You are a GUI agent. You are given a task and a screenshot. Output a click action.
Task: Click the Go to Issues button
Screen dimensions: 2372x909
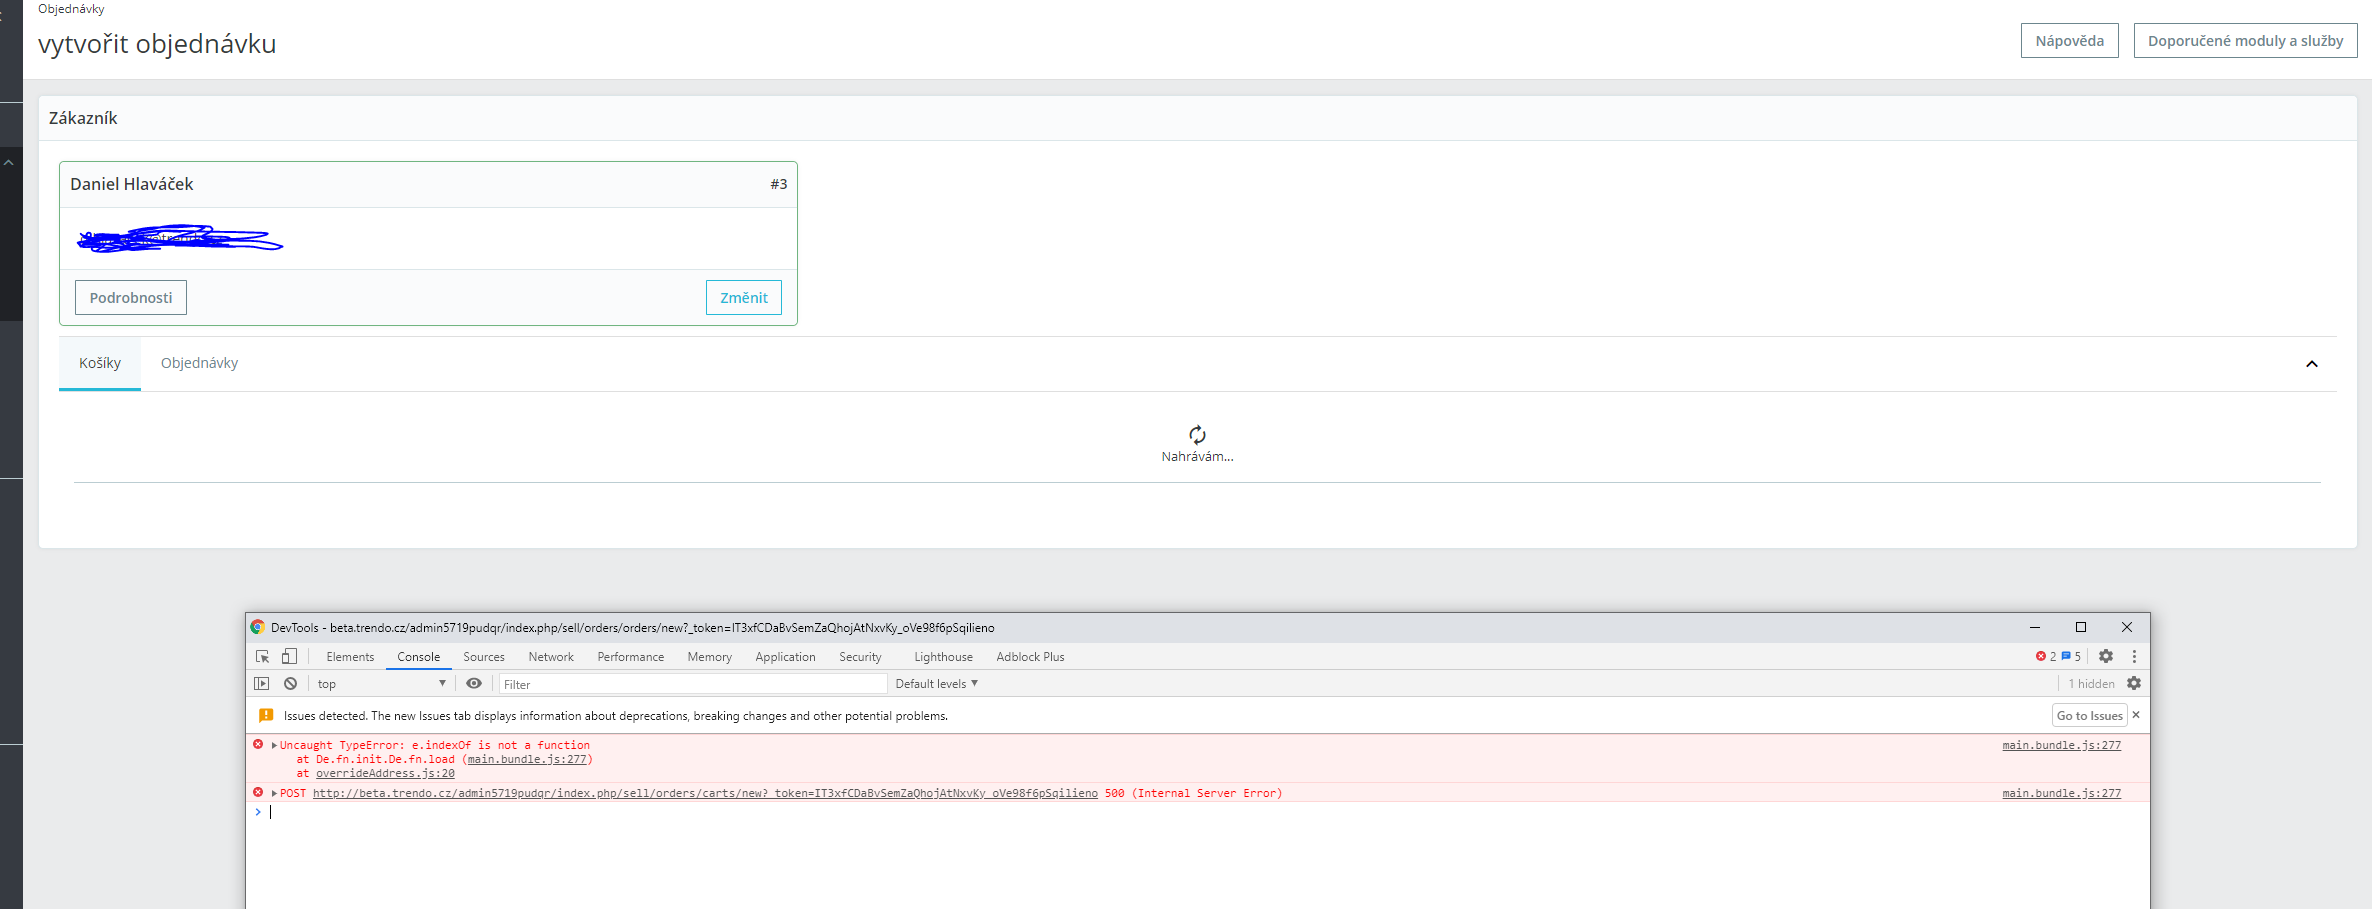2089,715
